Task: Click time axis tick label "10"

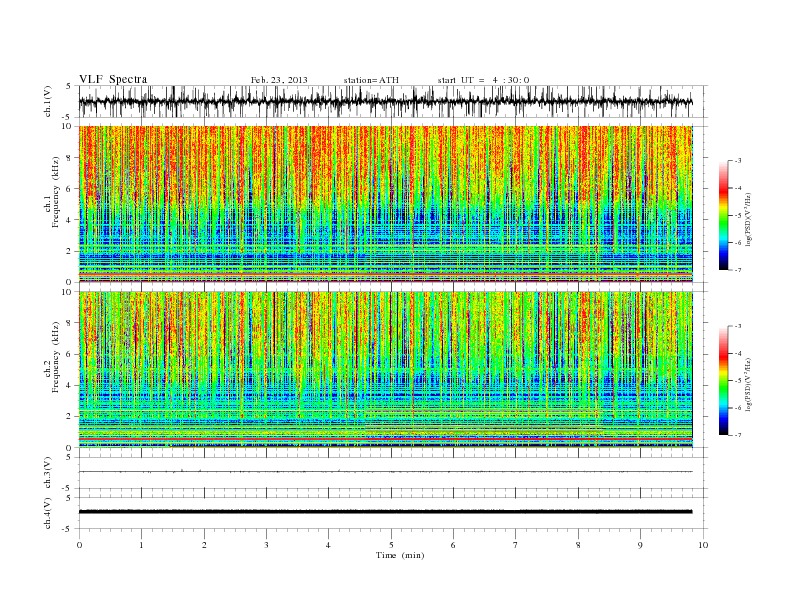Action: tap(703, 545)
